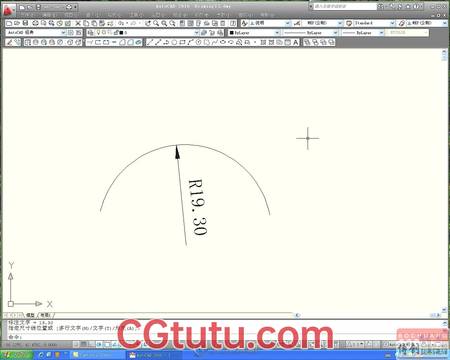Viewport: 450px width, 360px height.
Task: Toggle the layer freeze sun icon
Action: pos(104,33)
